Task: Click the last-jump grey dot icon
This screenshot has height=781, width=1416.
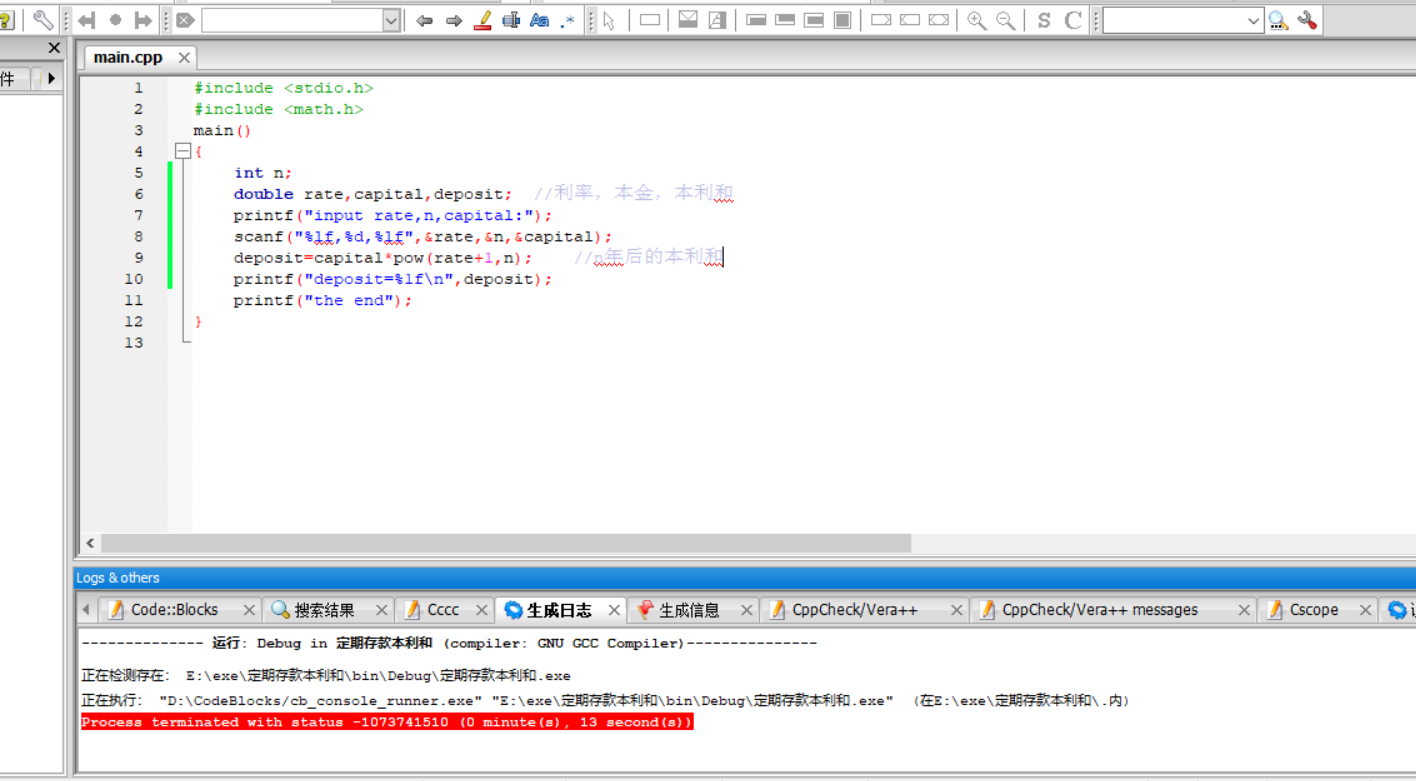Action: 115,20
